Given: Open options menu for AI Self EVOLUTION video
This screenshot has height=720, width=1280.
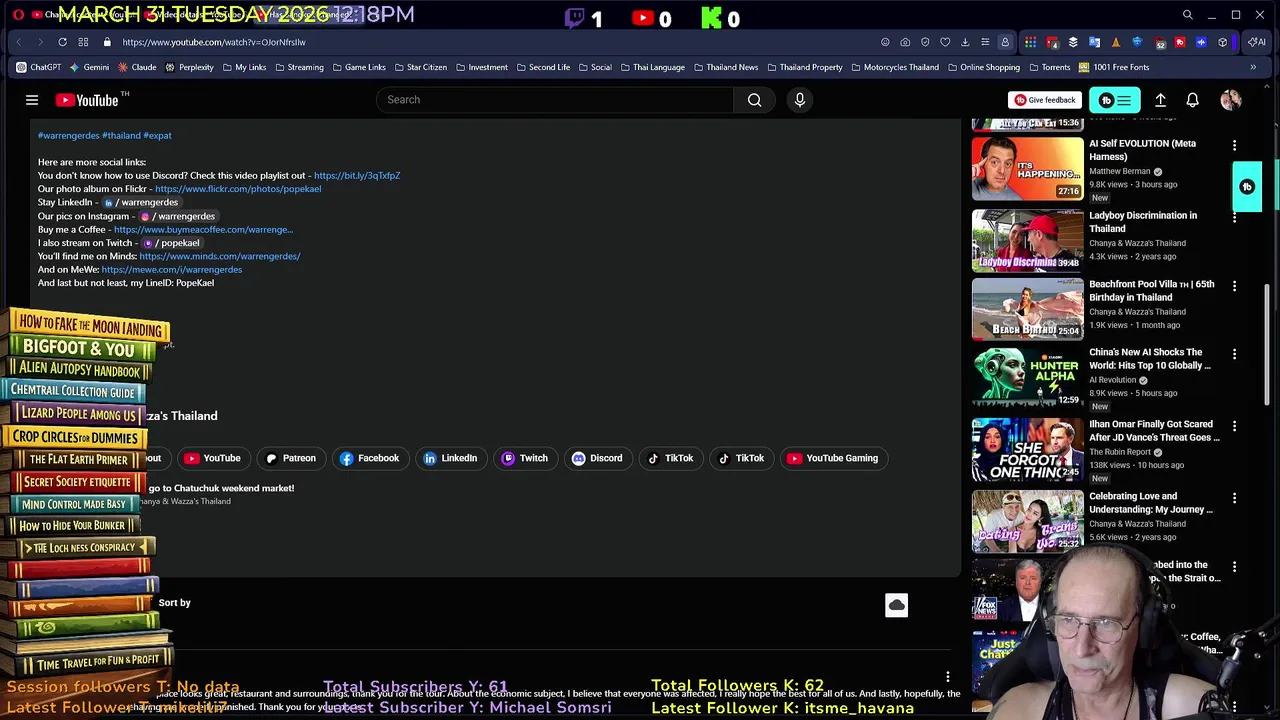Looking at the screenshot, I should click(x=1234, y=146).
